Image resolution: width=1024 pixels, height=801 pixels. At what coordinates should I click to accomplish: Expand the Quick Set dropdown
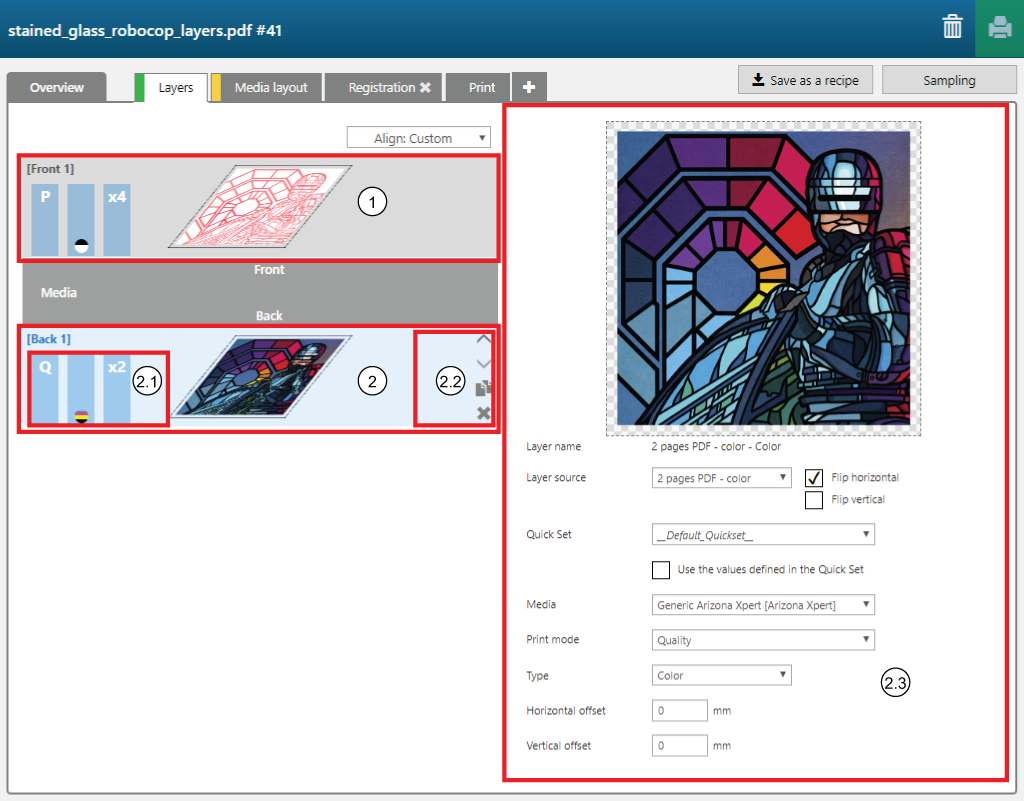(763, 535)
